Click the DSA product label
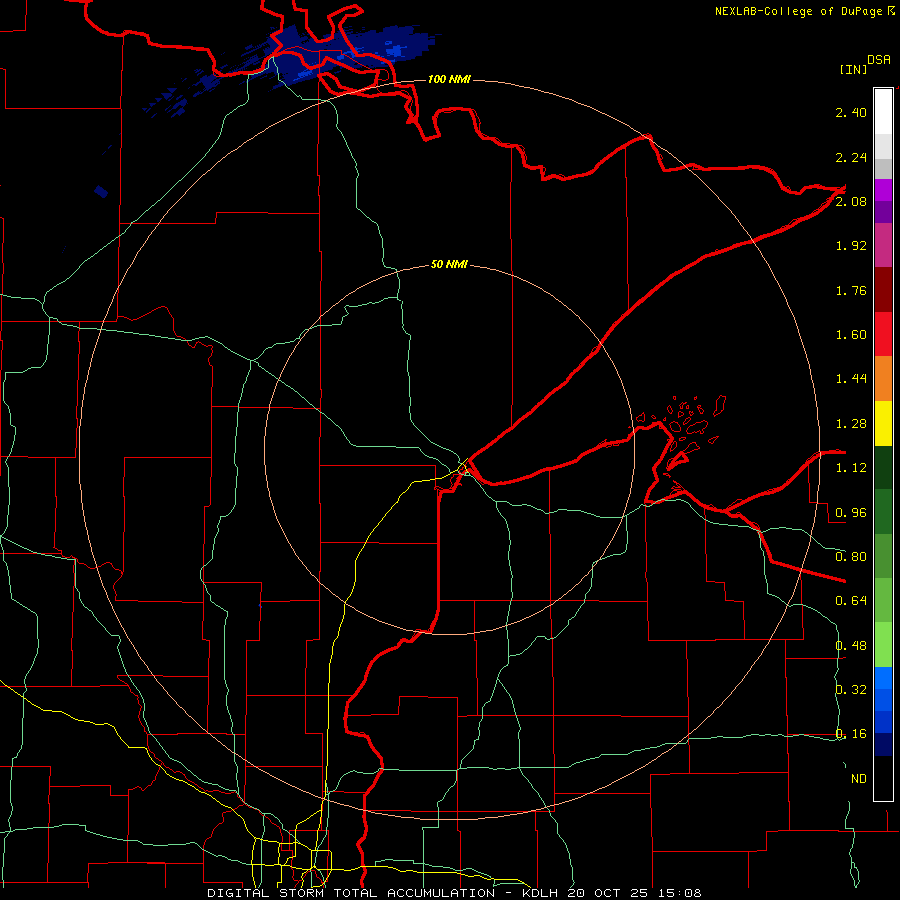This screenshot has height=900, width=900. tap(879, 60)
